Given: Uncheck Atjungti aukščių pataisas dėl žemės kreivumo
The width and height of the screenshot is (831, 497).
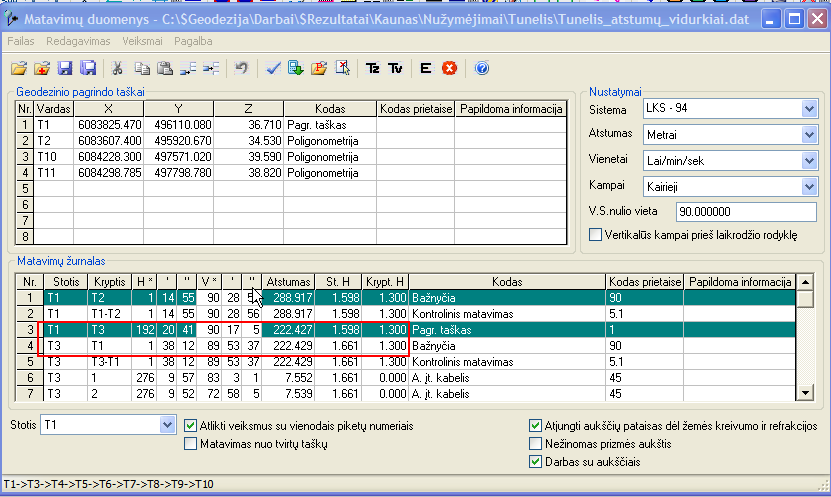Looking at the screenshot, I should point(535,425).
